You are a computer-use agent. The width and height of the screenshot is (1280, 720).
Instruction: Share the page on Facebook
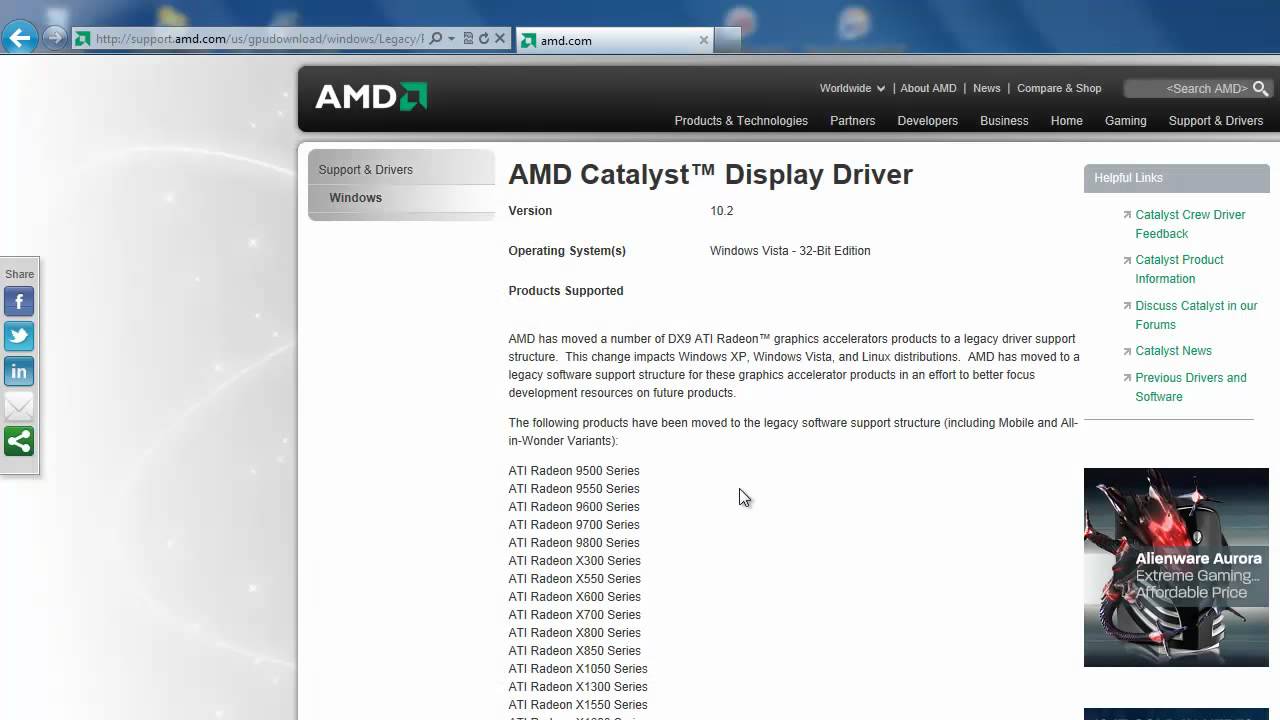19,301
